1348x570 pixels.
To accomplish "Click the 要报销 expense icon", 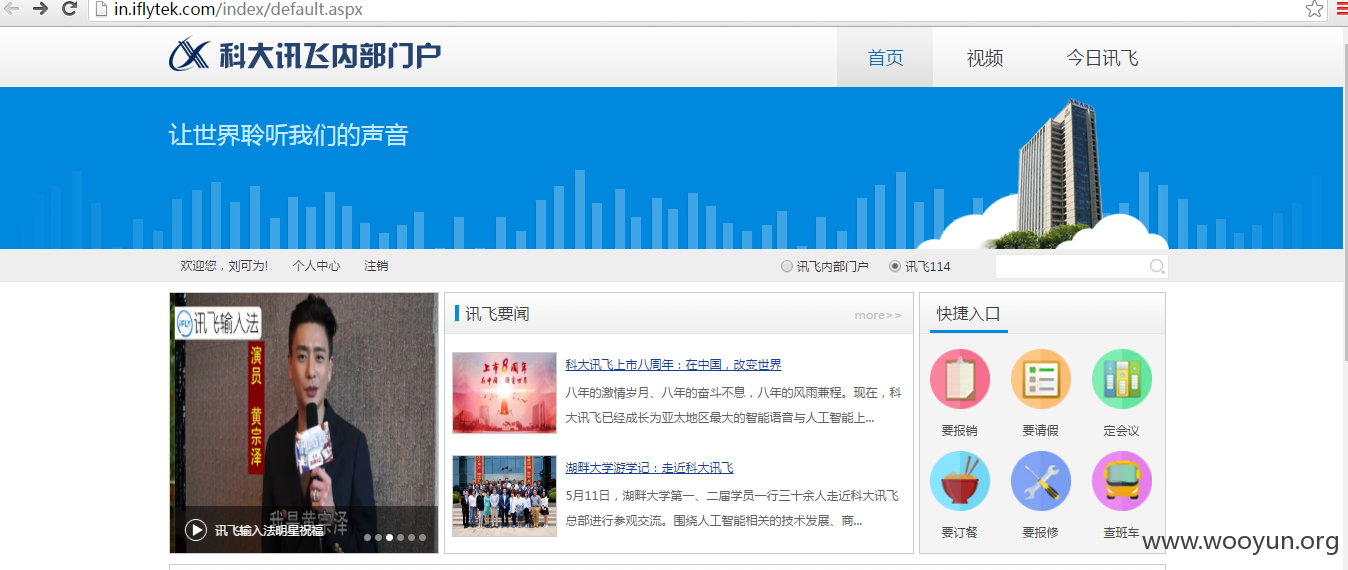I will [x=959, y=379].
